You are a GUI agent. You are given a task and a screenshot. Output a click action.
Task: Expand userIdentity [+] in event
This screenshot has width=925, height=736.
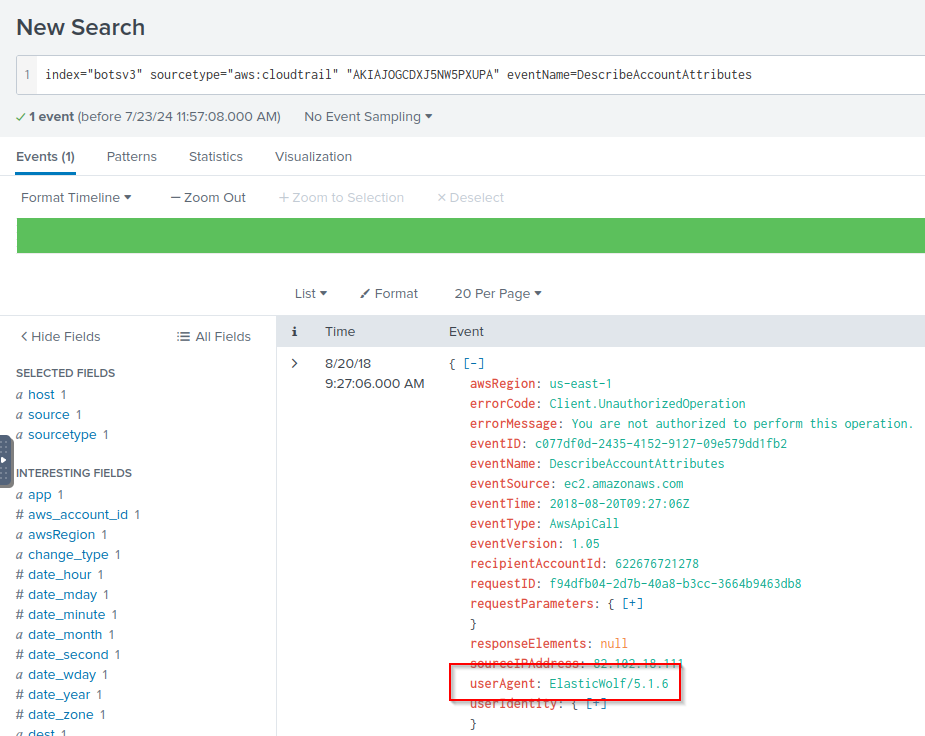pyautogui.click(x=596, y=704)
